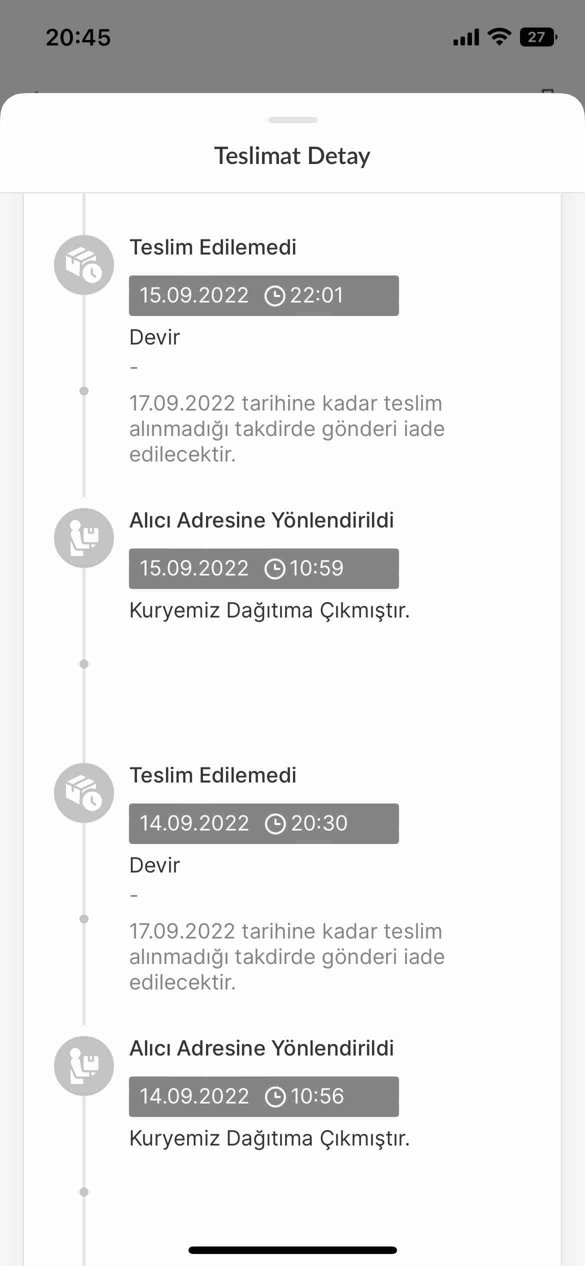Tap the courier icon beside 15.09.2022 10:59 entry
Screen dimensions: 585x1266
point(84,538)
